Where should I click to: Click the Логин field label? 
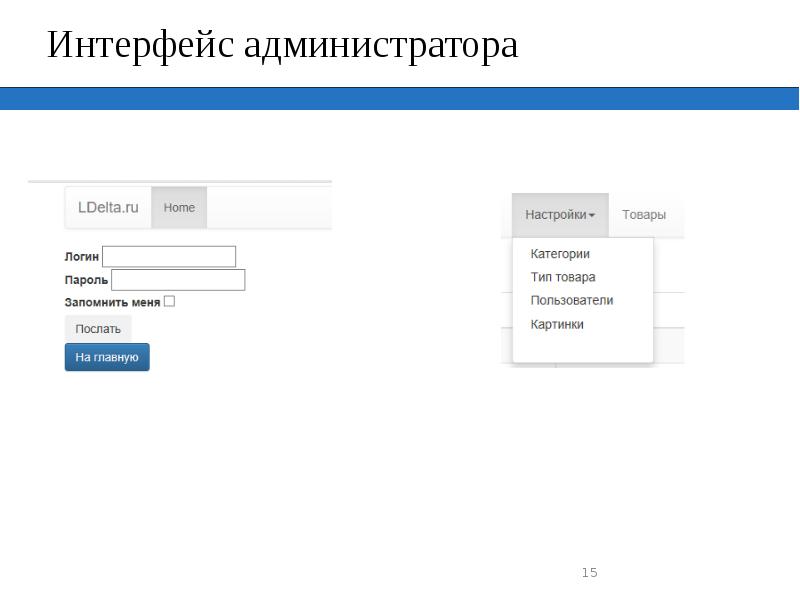tap(82, 257)
